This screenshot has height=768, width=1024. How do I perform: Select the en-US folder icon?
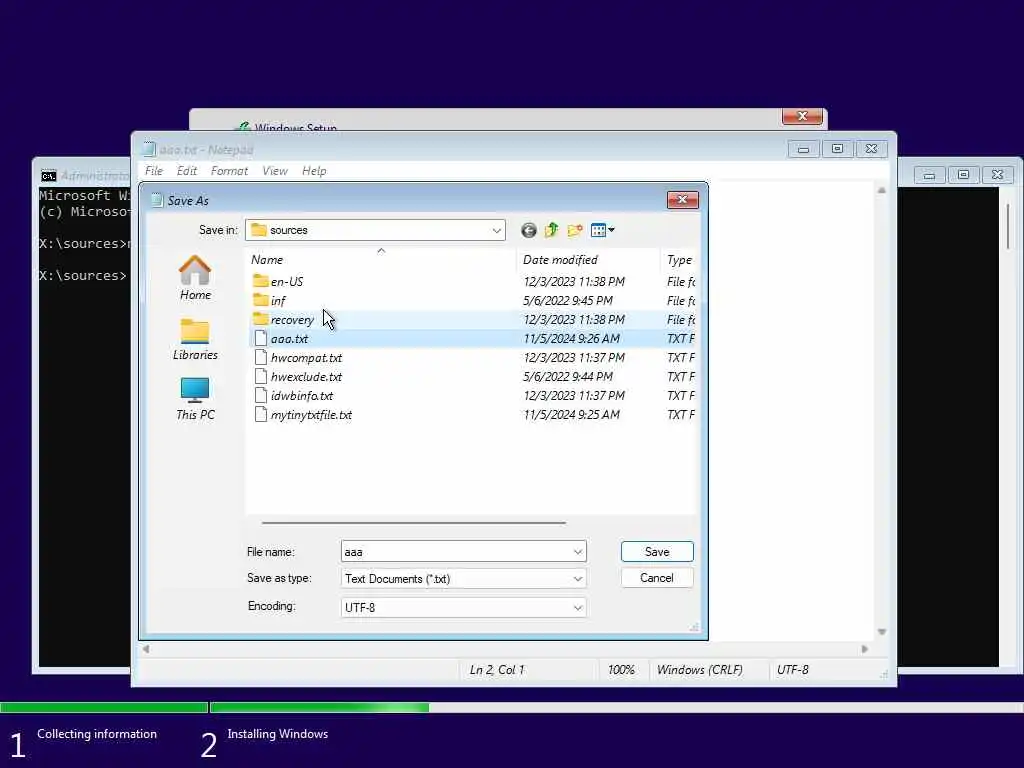point(261,281)
